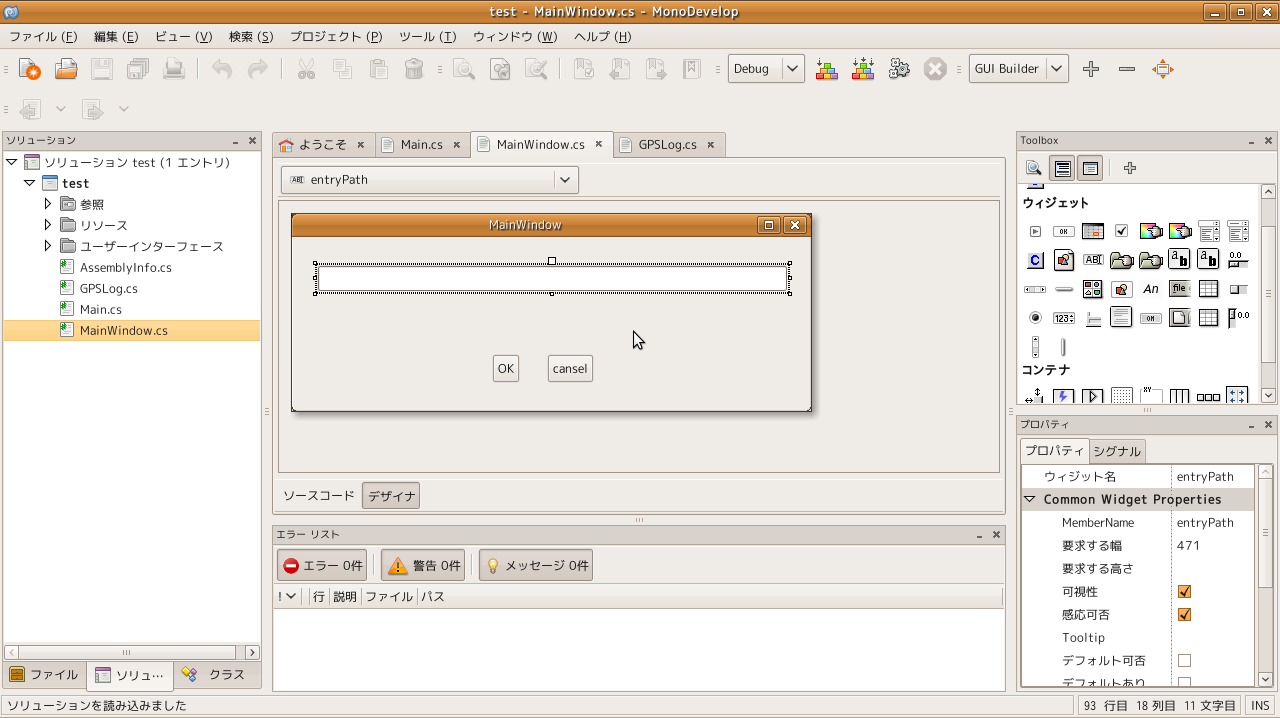1280x718 pixels.
Task: Select the blue C custom widget
Action: coord(1035,260)
